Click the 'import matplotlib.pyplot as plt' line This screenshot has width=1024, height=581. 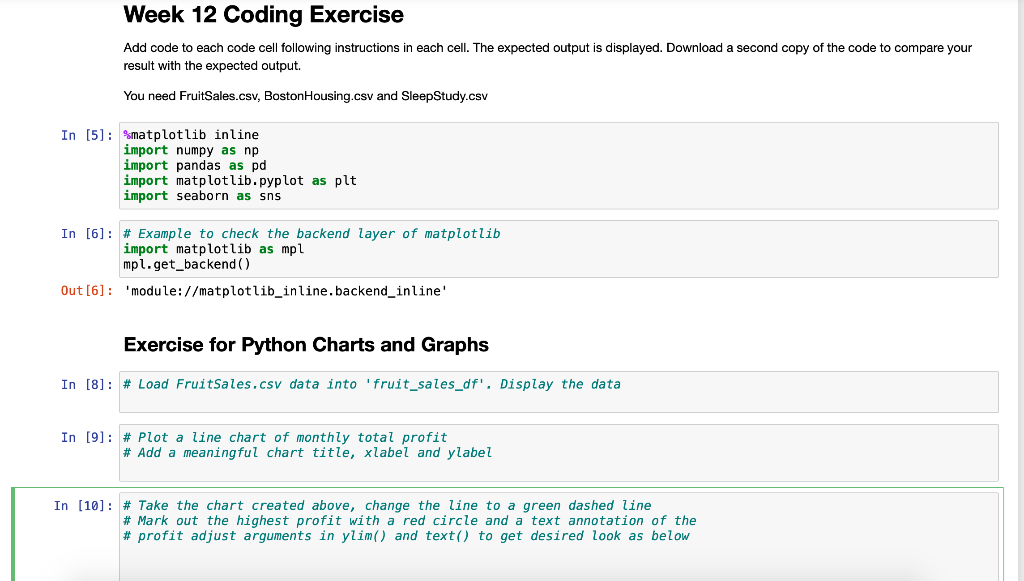pos(240,180)
